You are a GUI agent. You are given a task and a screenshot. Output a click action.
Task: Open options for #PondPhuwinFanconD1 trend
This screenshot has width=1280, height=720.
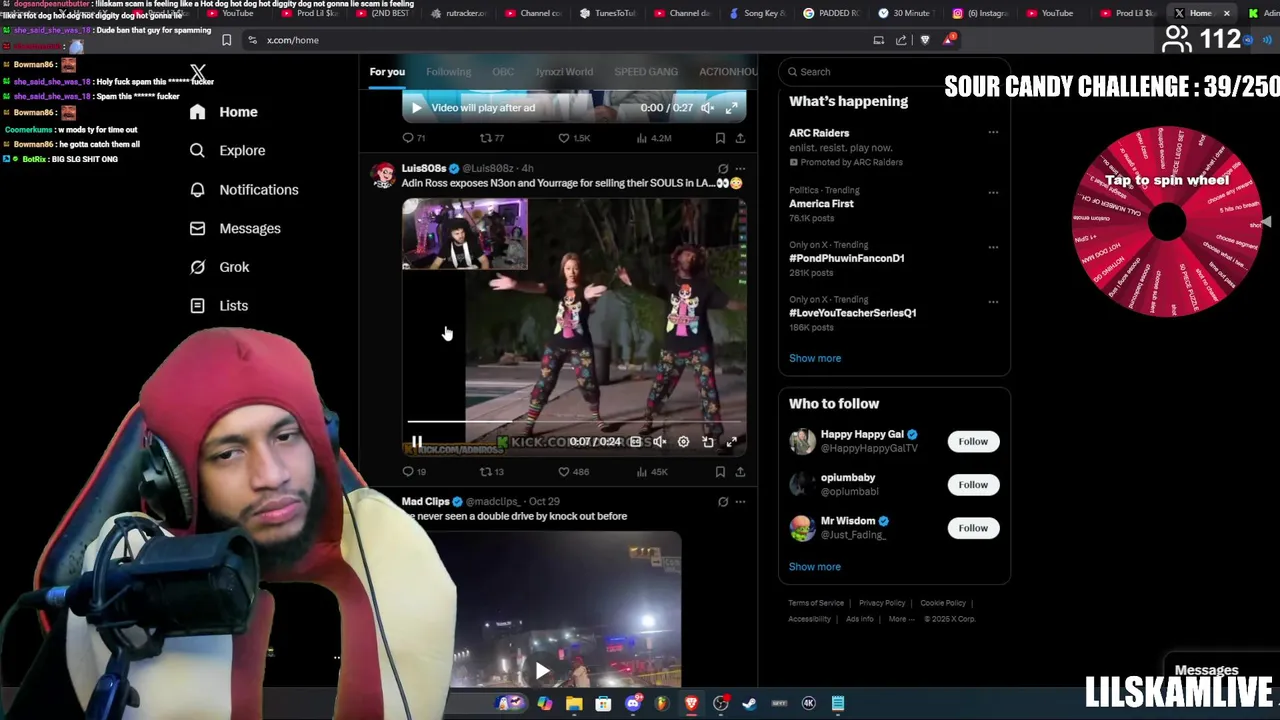click(x=993, y=247)
